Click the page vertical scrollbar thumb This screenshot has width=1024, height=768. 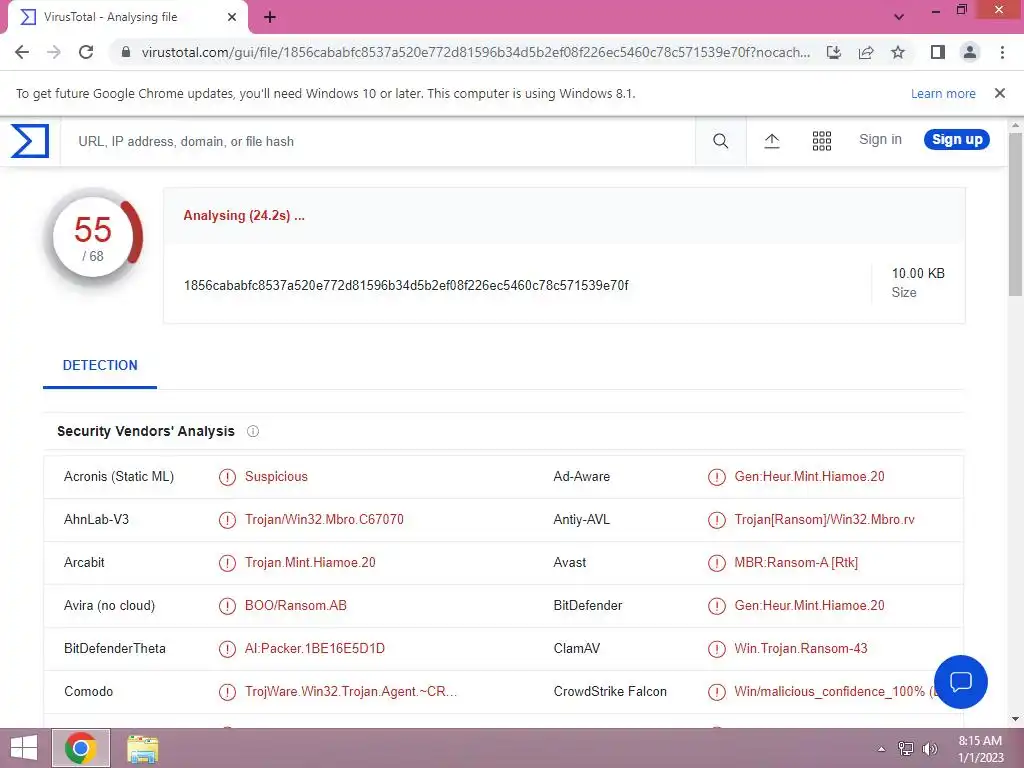coord(1016,214)
